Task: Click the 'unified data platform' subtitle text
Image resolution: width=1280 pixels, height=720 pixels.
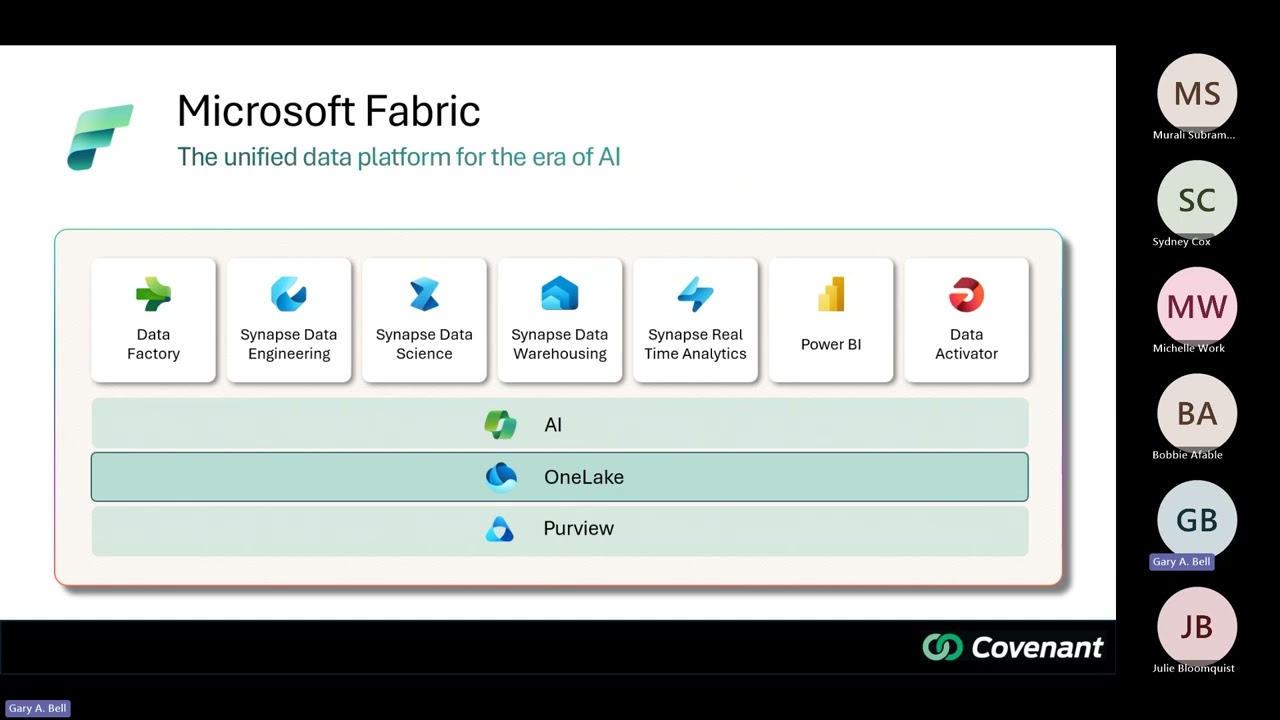Action: (399, 157)
